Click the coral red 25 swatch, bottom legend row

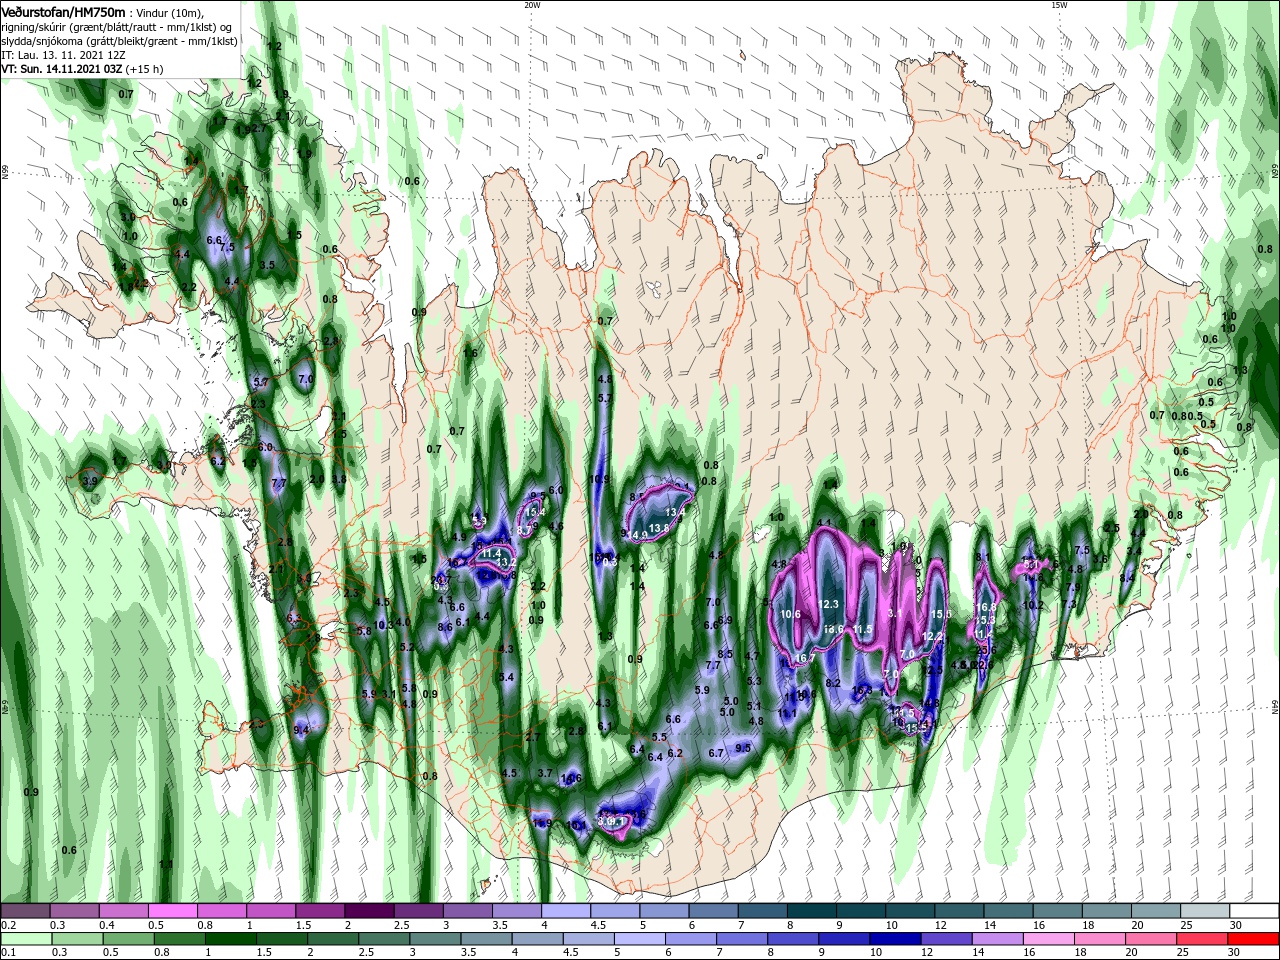click(x=1200, y=940)
